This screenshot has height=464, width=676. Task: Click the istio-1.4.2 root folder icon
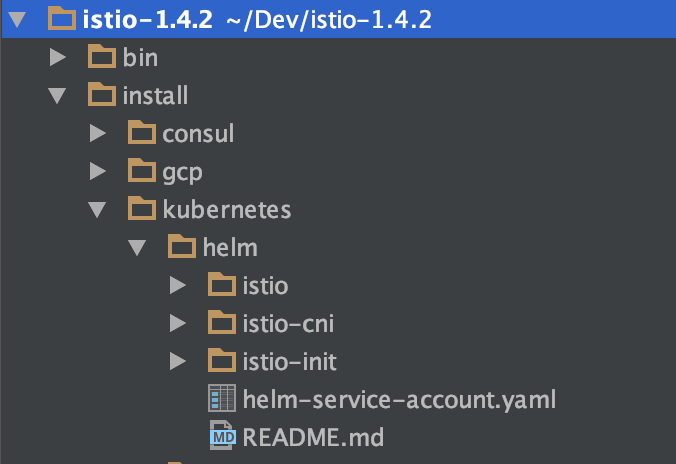coord(62,19)
